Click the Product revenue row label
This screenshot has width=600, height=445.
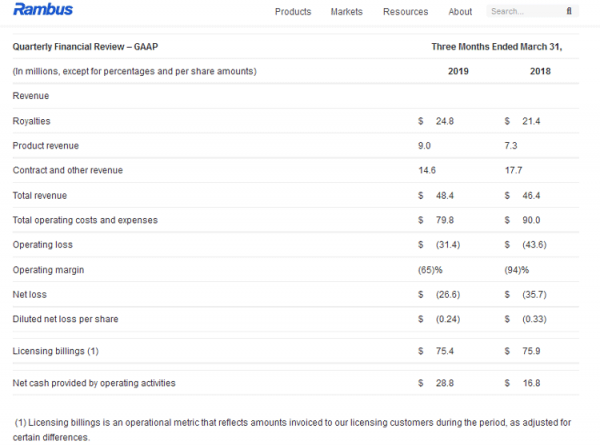[x=45, y=146]
